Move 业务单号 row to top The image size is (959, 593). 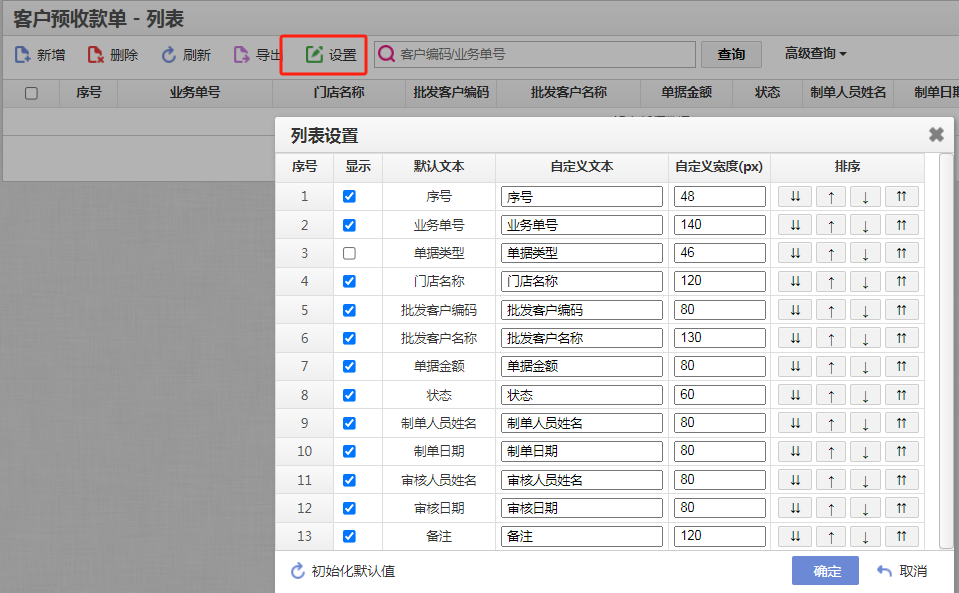(x=902, y=225)
